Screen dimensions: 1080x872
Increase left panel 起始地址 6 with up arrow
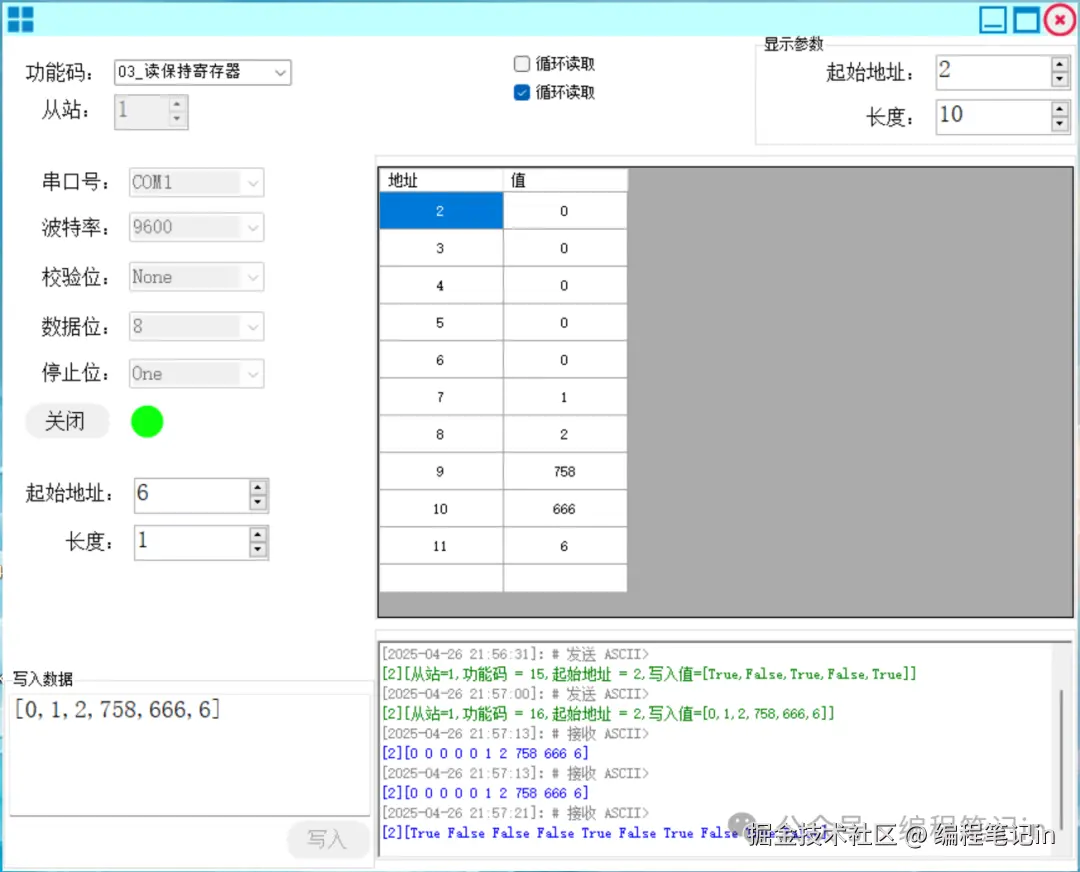[258, 487]
